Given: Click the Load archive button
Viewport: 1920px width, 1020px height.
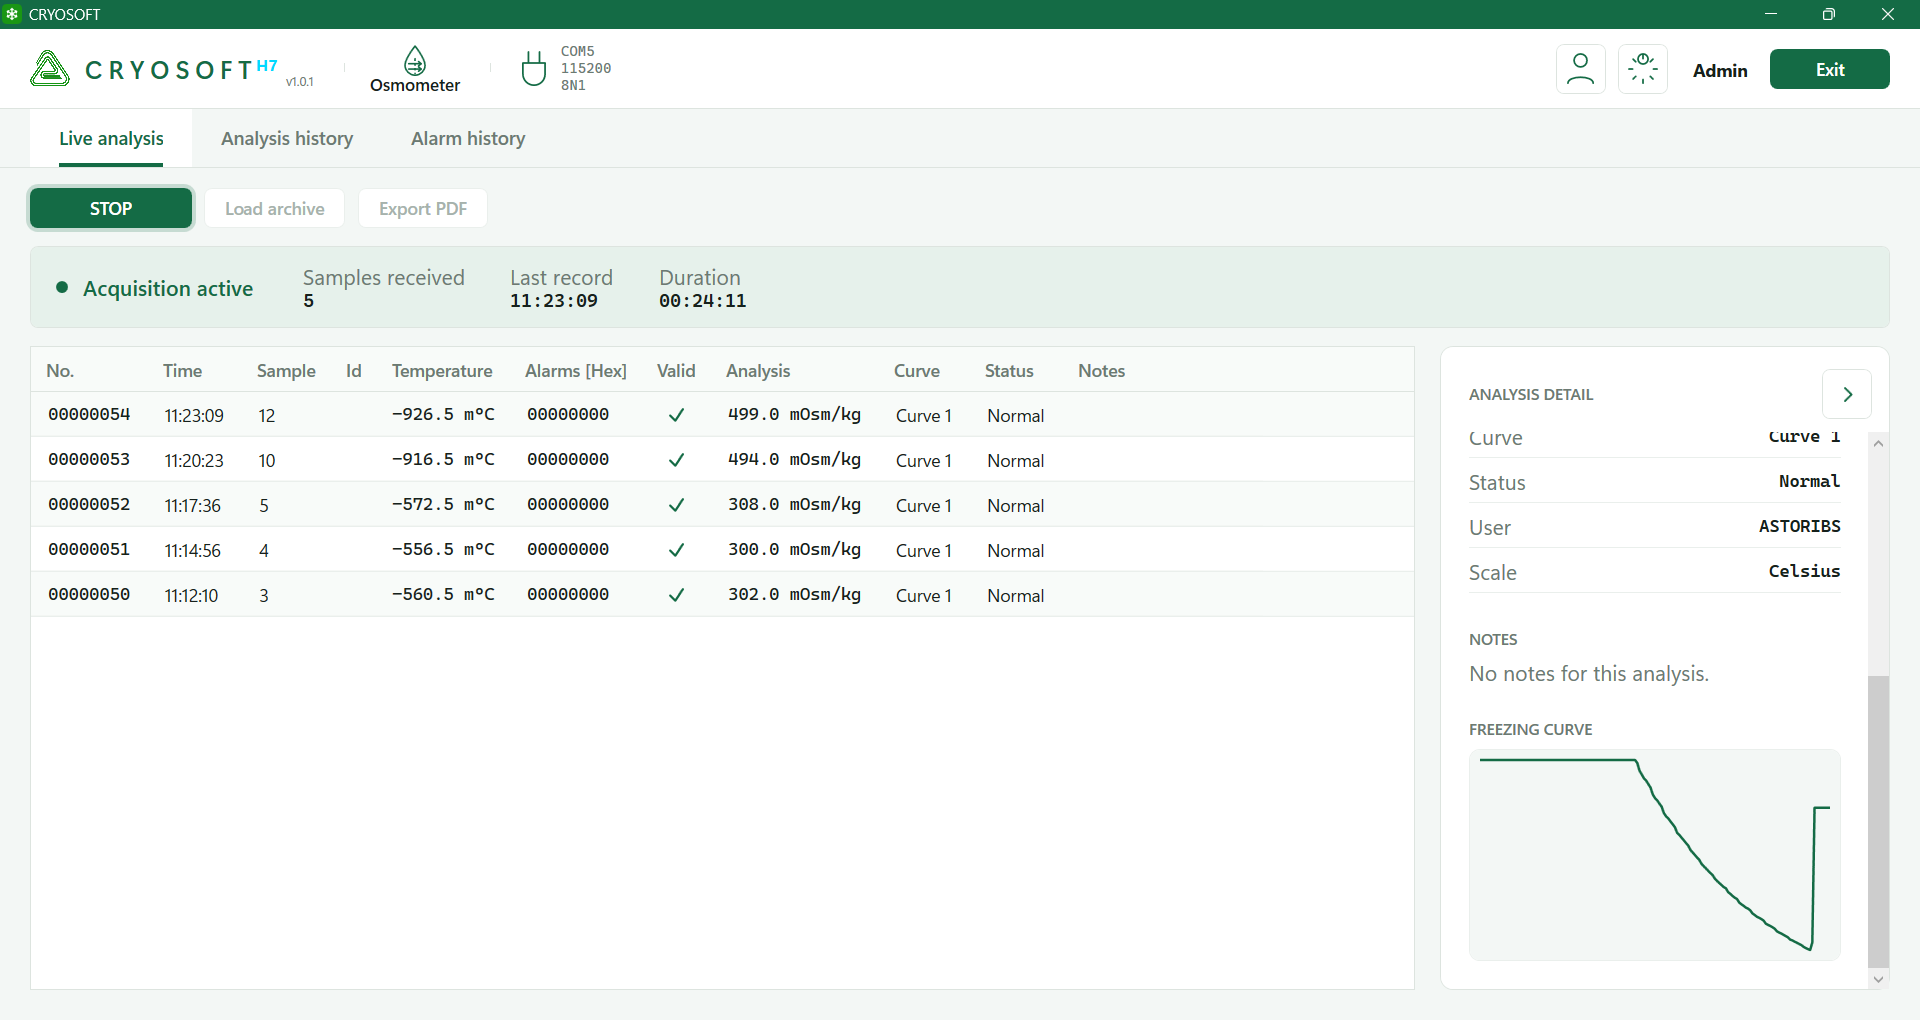Looking at the screenshot, I should point(275,208).
